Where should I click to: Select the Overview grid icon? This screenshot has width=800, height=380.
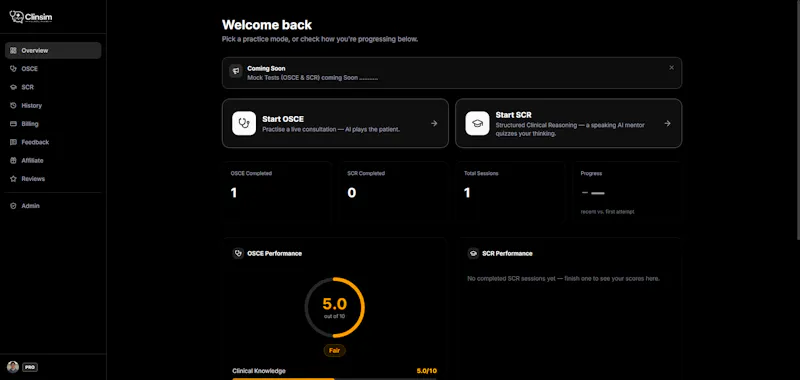click(x=13, y=50)
